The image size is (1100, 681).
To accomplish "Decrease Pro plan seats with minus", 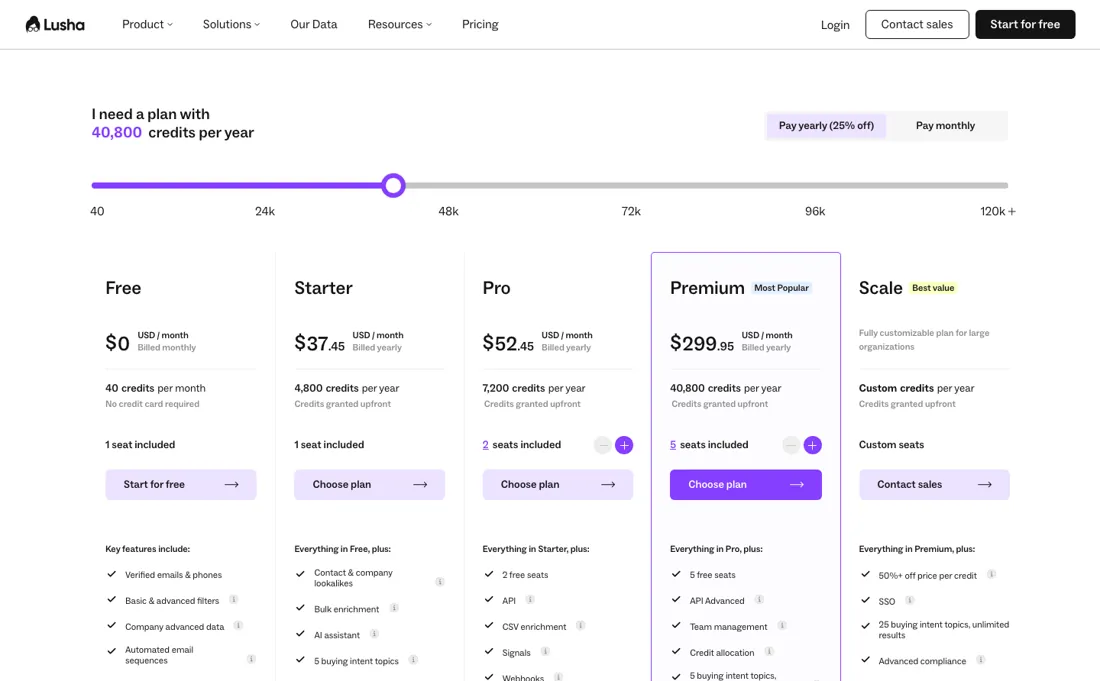I will (603, 445).
